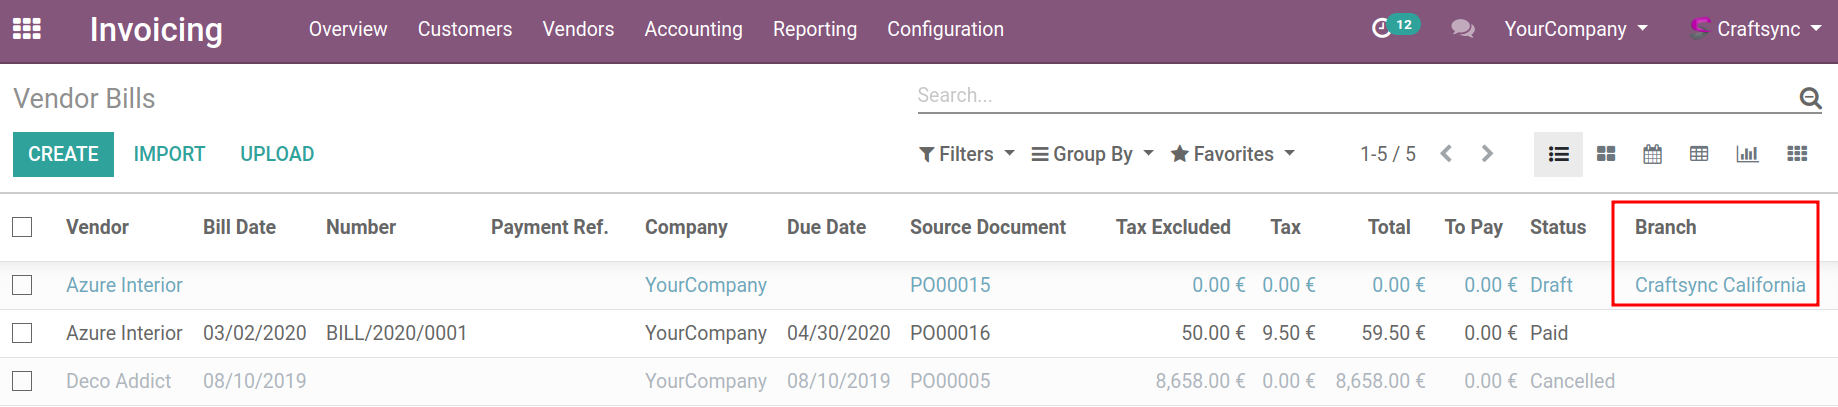Switch to calendar view
Screen dimensions: 1838x407
(1652, 154)
